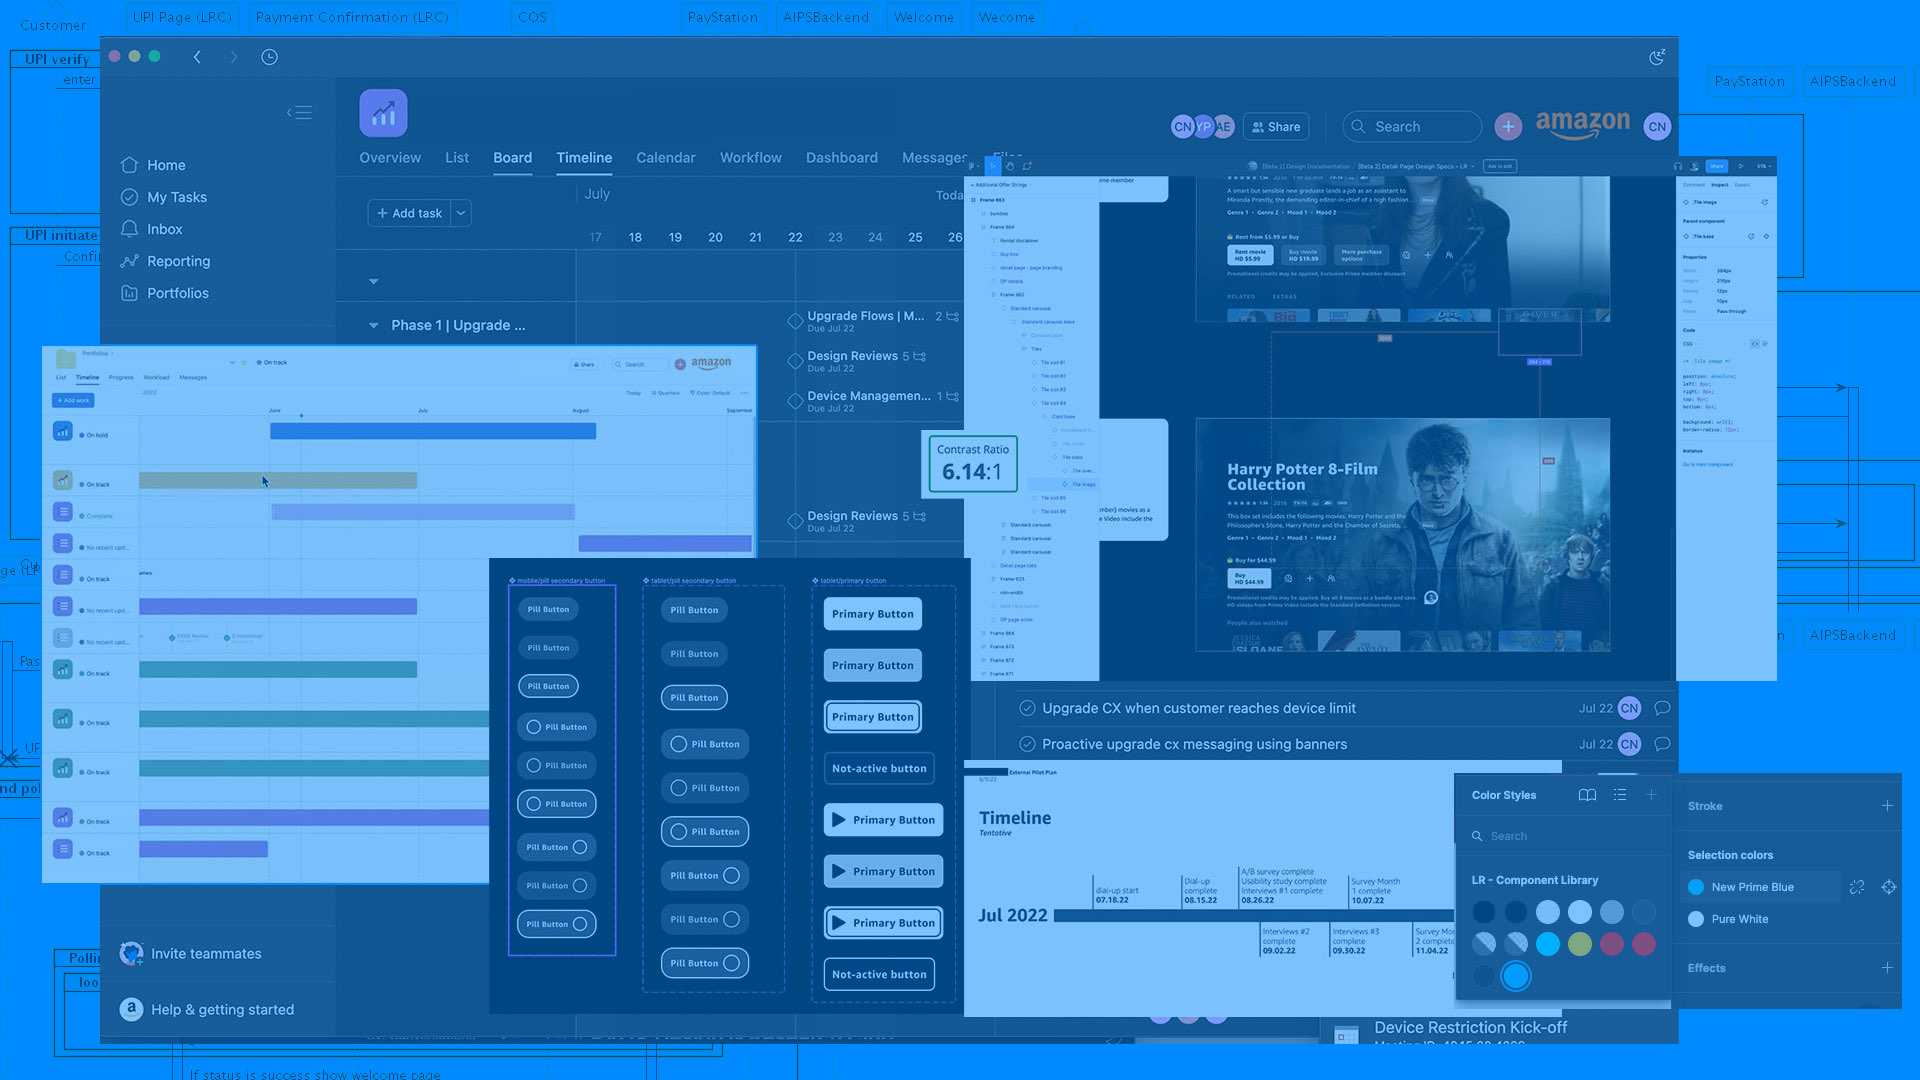Click the Upgrade Flows milestone diamond
Image resolution: width=1920 pixels, height=1080 pixels.
point(795,321)
